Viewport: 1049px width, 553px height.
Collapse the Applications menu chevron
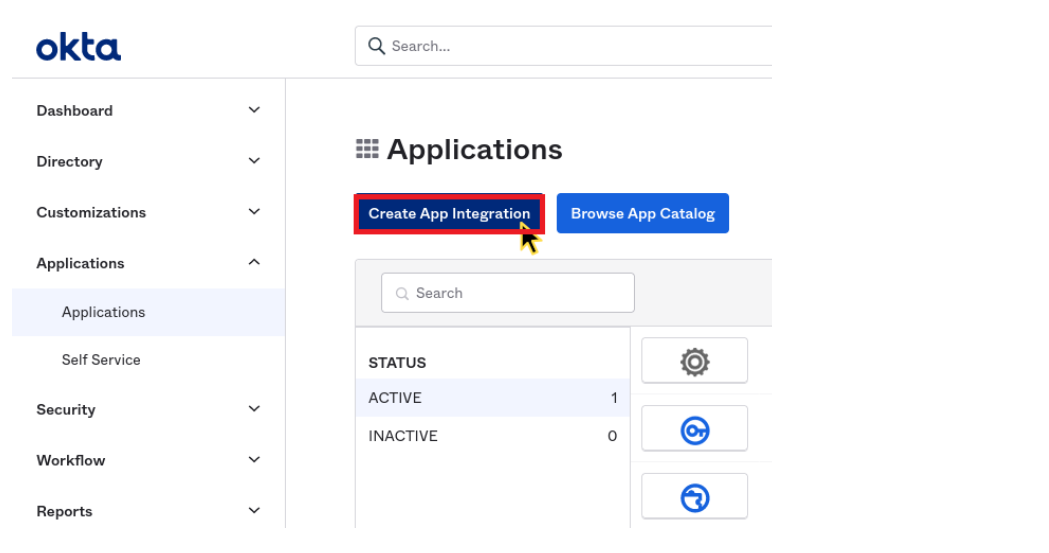click(254, 262)
